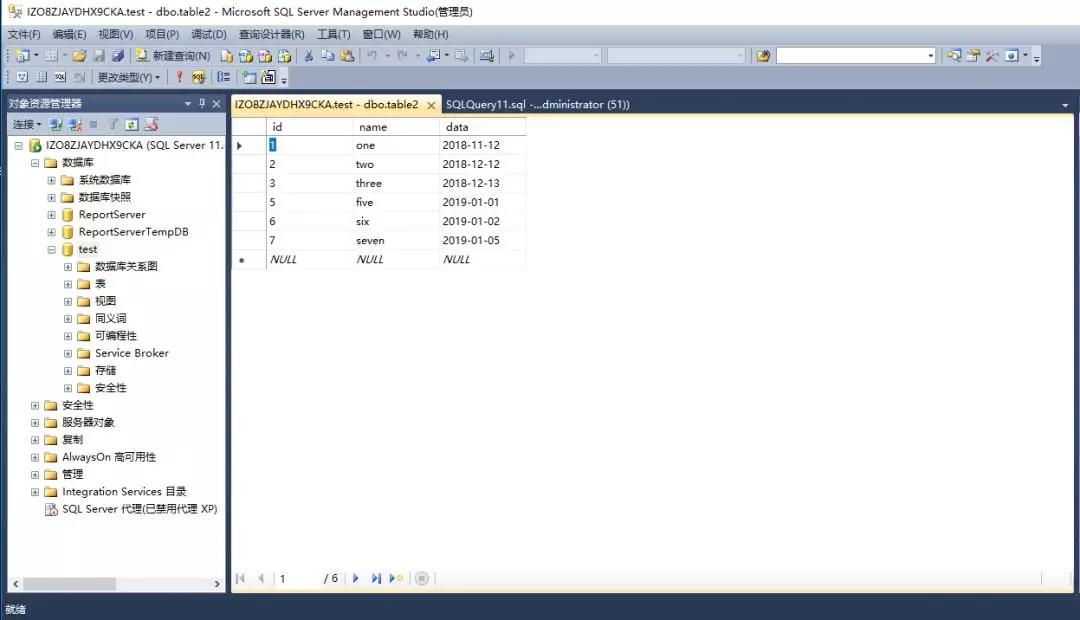The width and height of the screenshot is (1080, 620).
Task: Close the dbo.table2 tab
Action: [431, 105]
